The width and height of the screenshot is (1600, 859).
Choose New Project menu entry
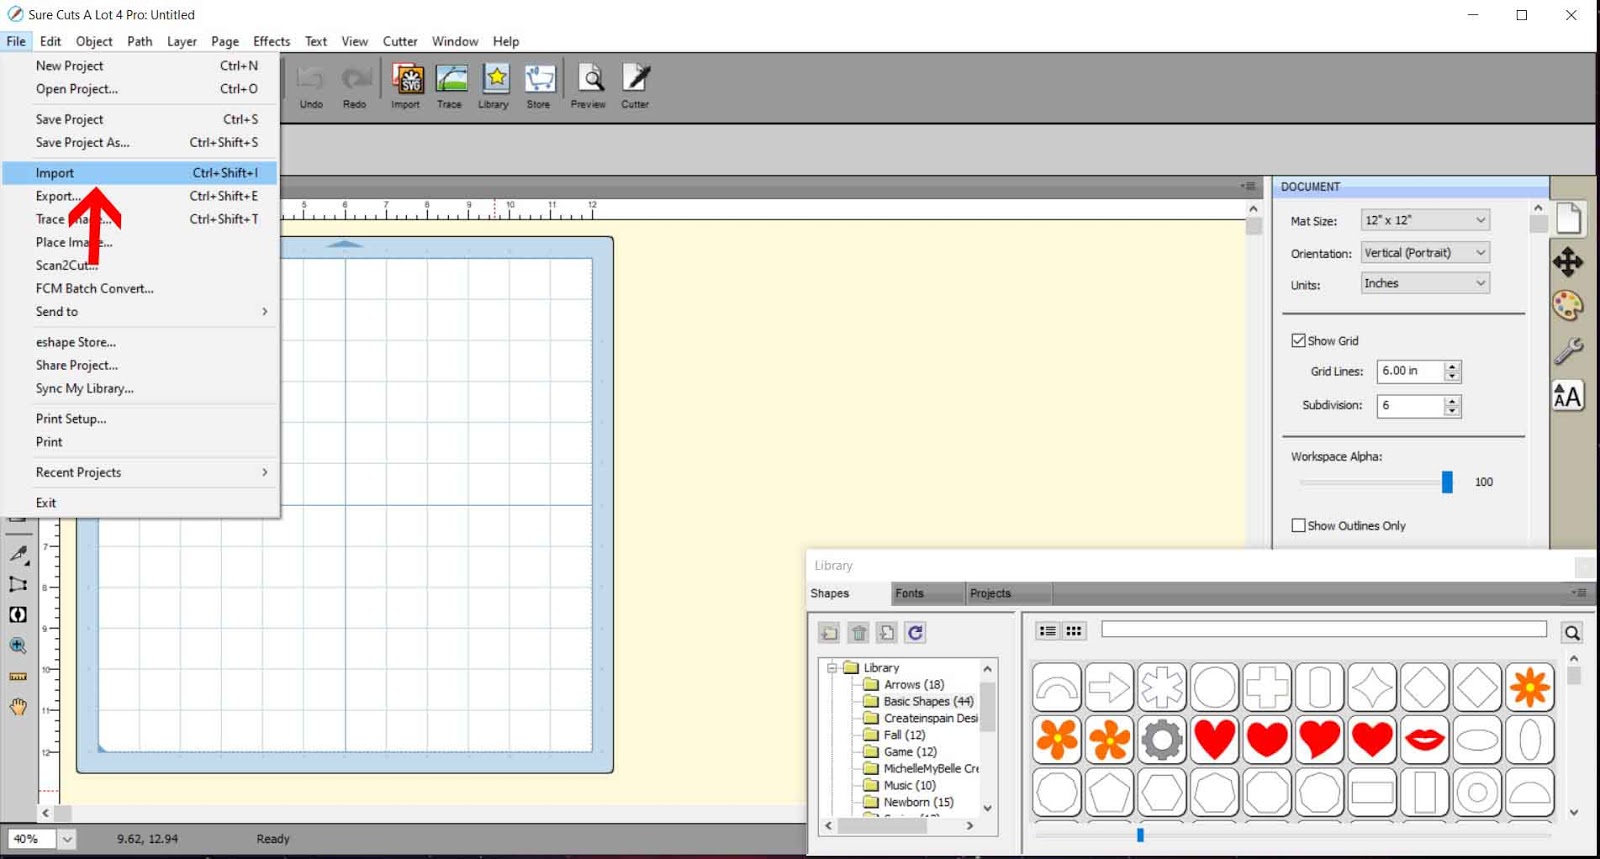point(140,66)
